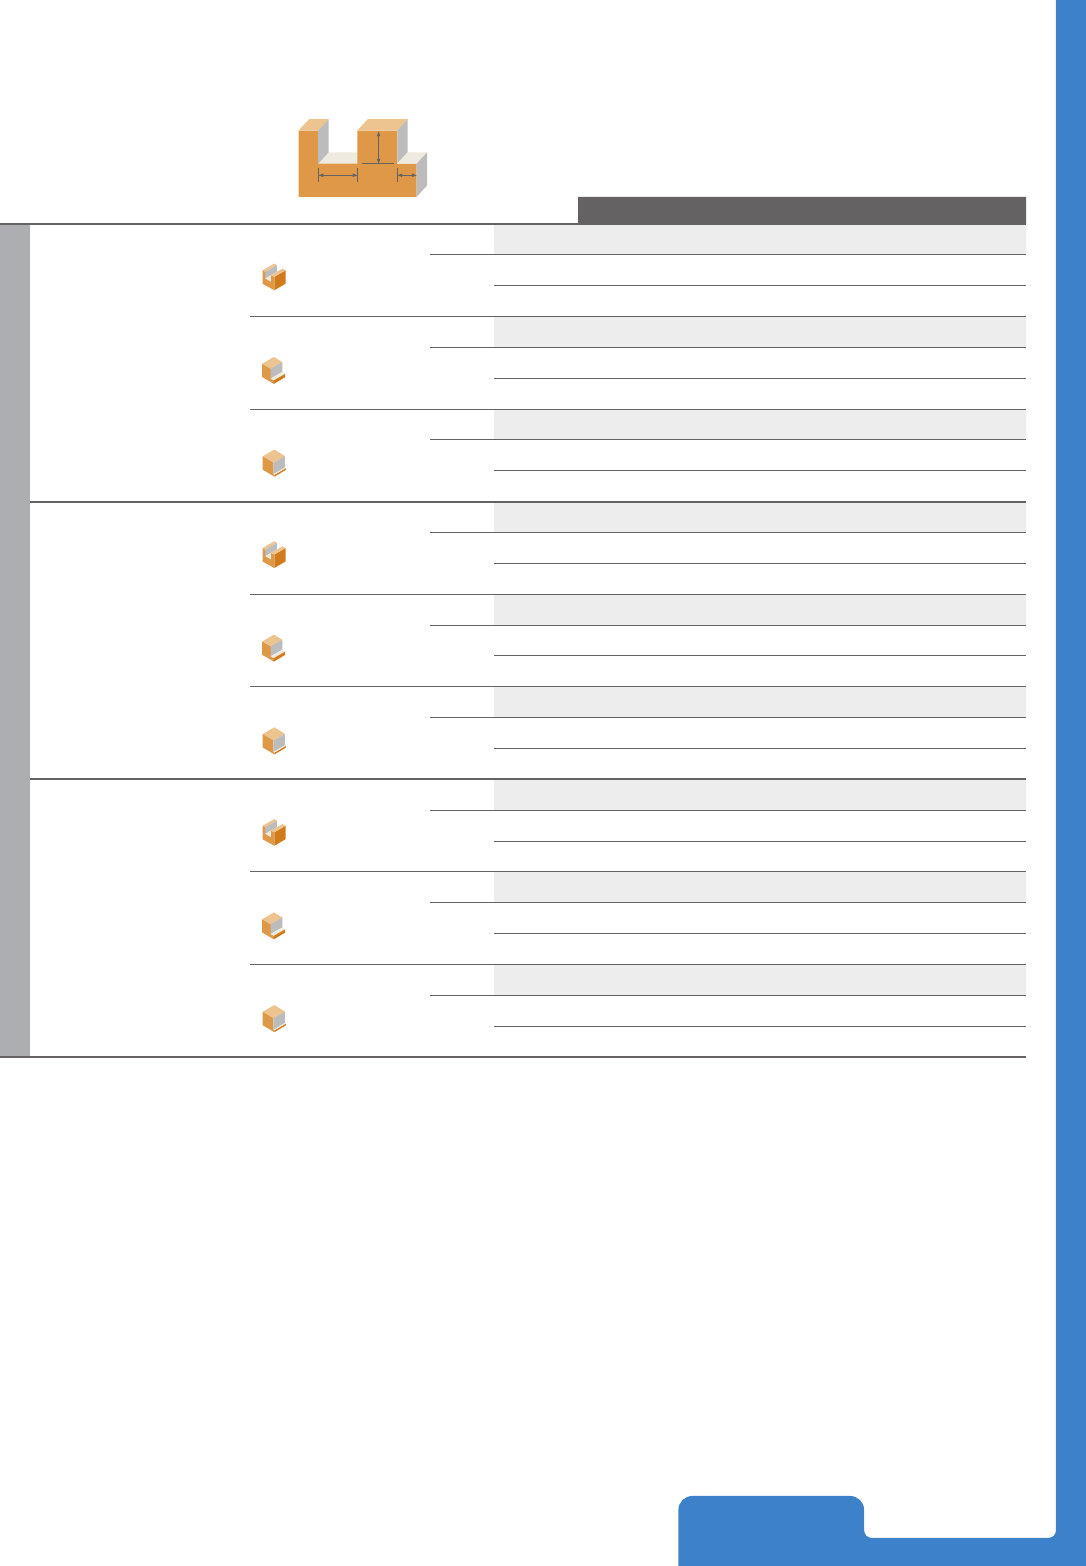
Task: Click the vertical arrow dimension on the block diagram
Action: (379, 145)
